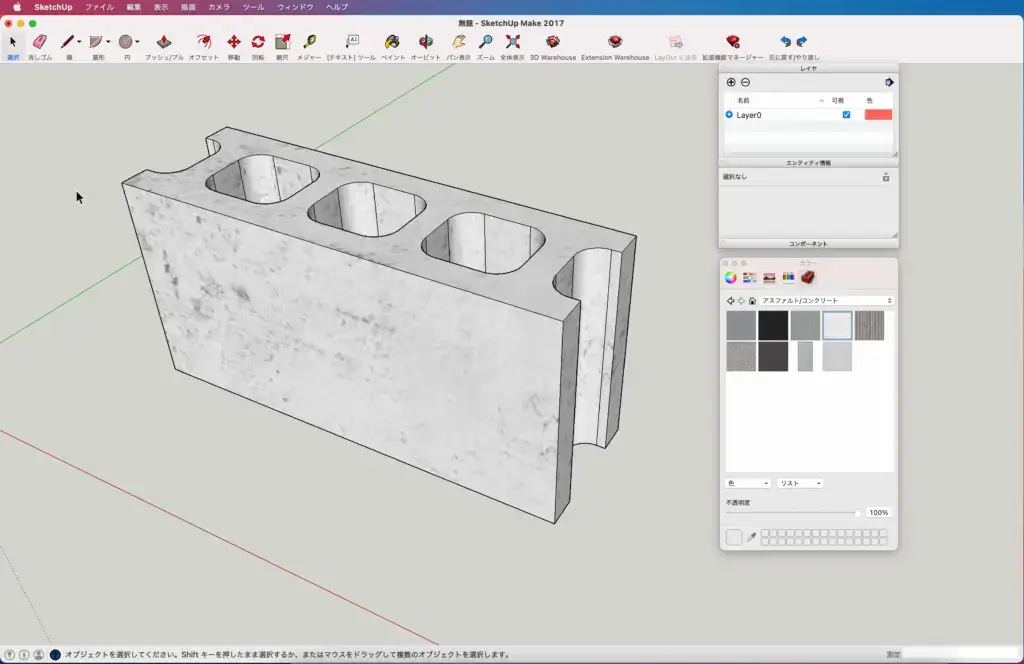Screen dimensions: 1024x664
Task: Select the black asphalt material swatch
Action: tap(773, 326)
